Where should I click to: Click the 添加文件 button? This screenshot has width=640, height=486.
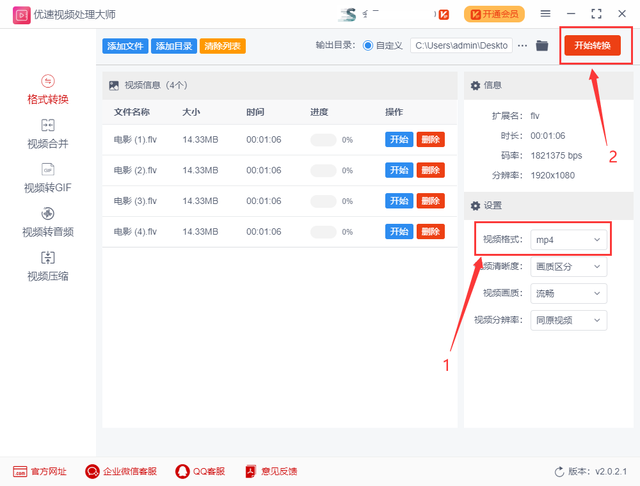(125, 46)
